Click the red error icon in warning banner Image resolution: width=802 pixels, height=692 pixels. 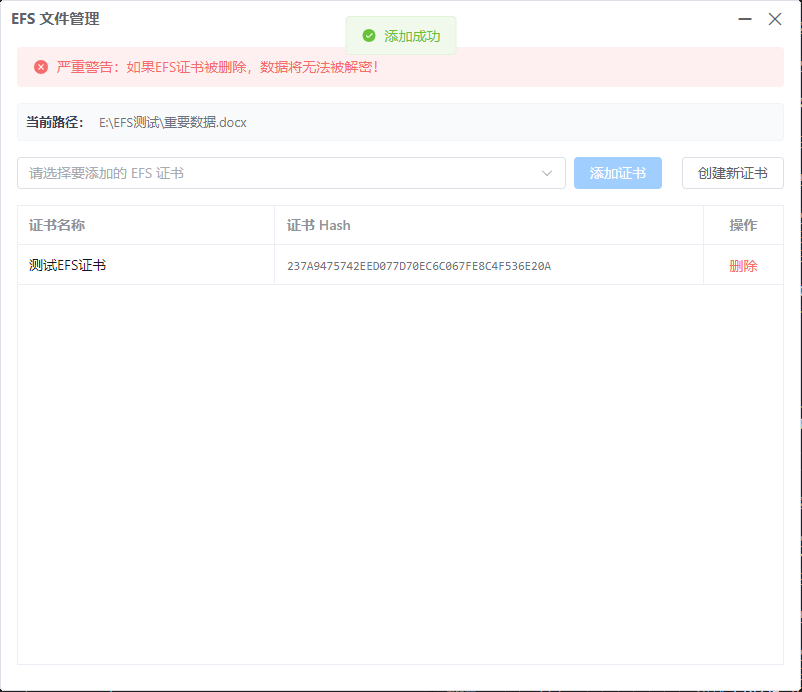coord(41,67)
